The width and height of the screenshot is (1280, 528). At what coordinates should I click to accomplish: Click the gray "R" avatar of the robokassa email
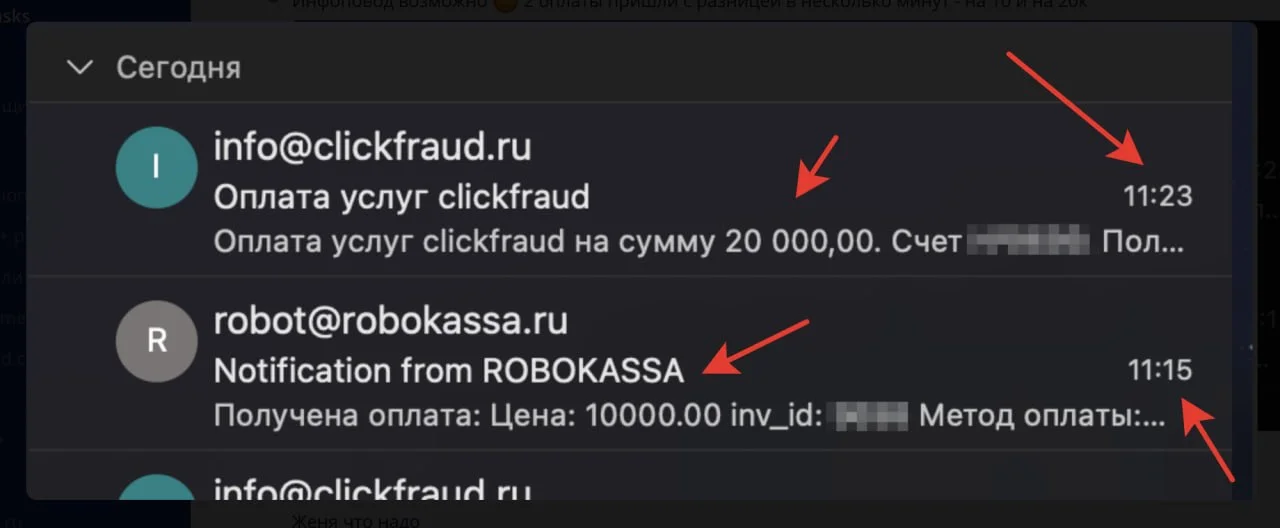[156, 341]
